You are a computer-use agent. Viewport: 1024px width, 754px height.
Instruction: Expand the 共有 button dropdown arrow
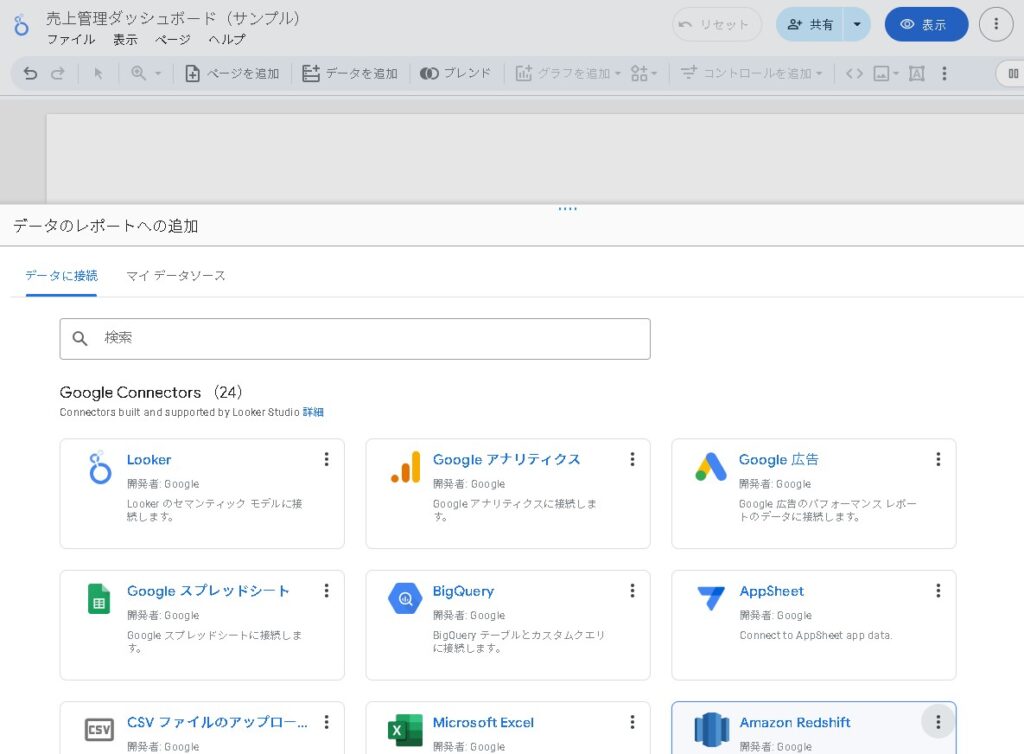click(856, 24)
